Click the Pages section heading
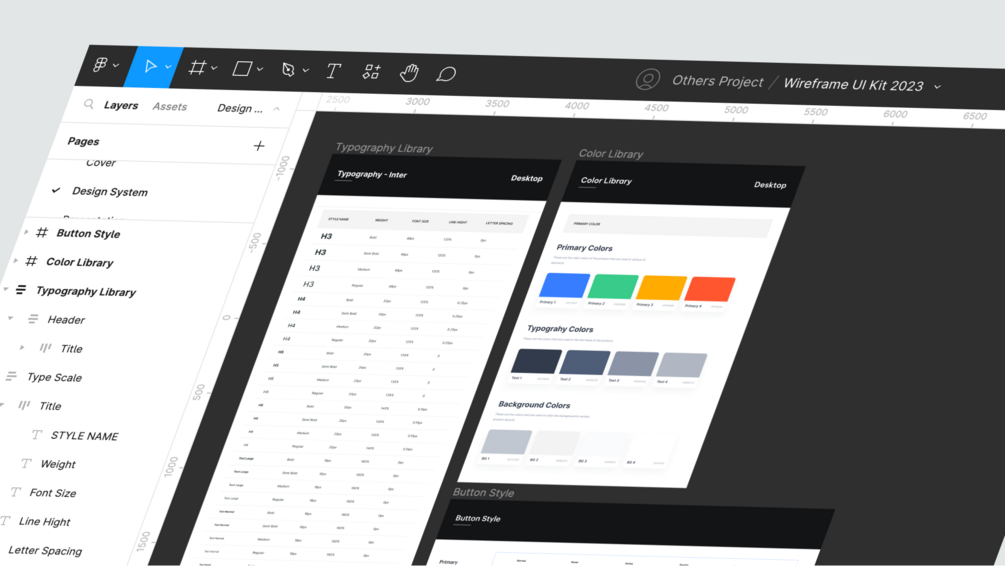Viewport: 1005px width, 566px height. [83, 141]
